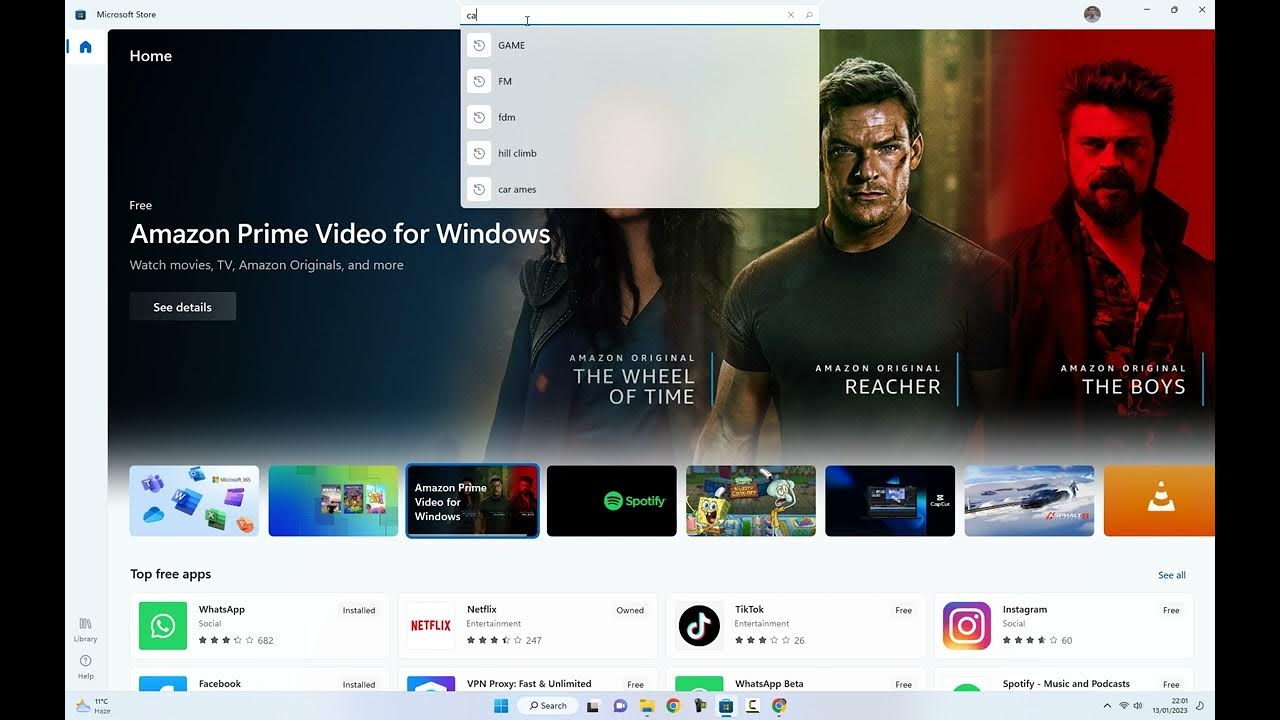Image resolution: width=1280 pixels, height=720 pixels.
Task: Select the GAME search suggestion
Action: pos(639,45)
